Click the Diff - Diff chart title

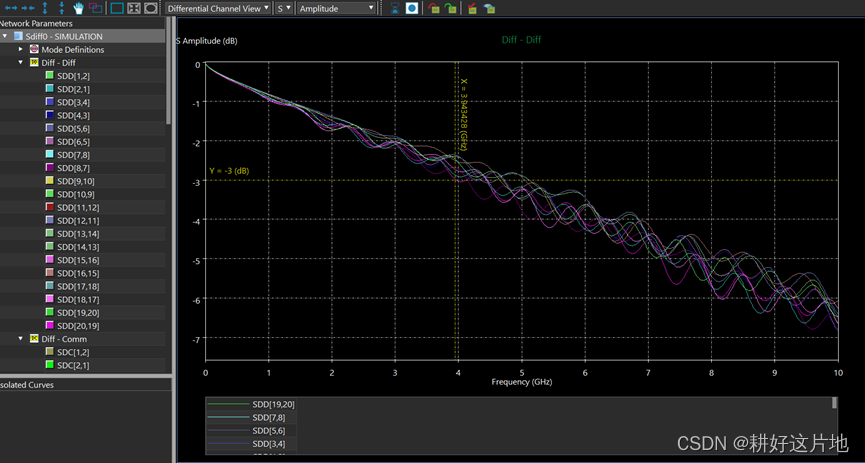[521, 40]
